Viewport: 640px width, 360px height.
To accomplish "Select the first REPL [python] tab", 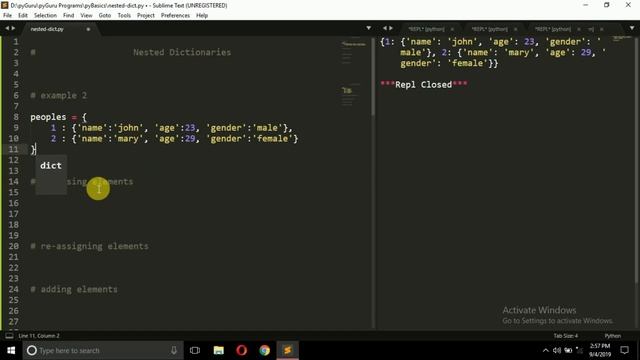I will coord(427,29).
